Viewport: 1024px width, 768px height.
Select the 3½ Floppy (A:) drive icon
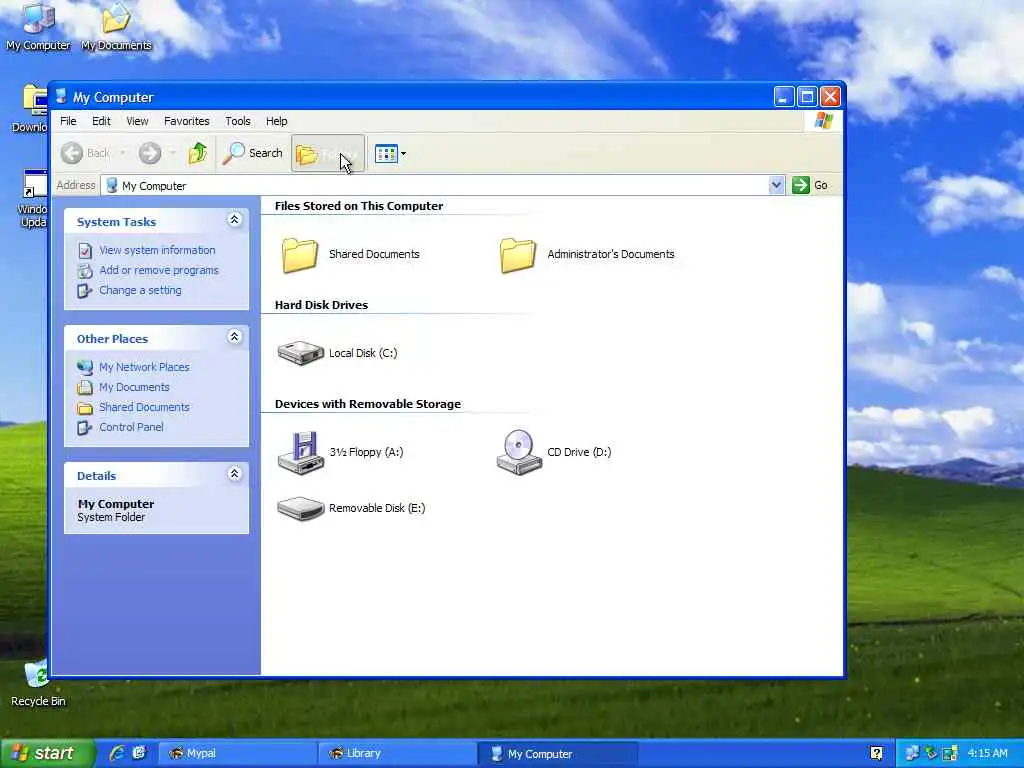(300, 453)
